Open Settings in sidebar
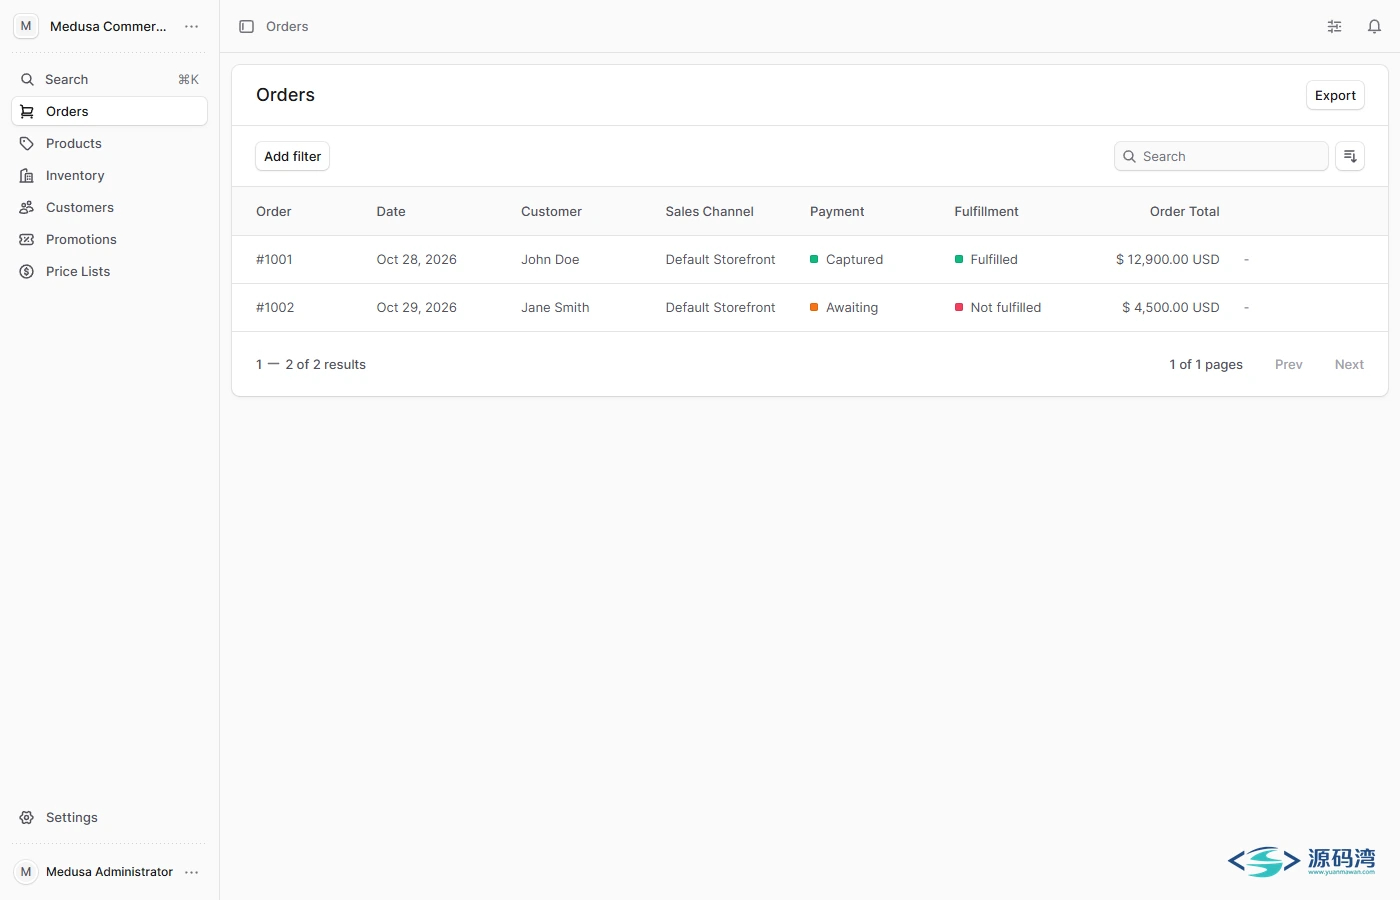 [x=109, y=818]
